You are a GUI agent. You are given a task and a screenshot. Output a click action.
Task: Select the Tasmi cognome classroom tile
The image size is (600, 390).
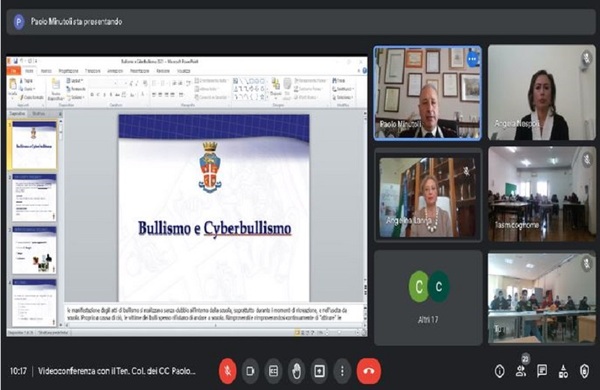pyautogui.click(x=542, y=194)
